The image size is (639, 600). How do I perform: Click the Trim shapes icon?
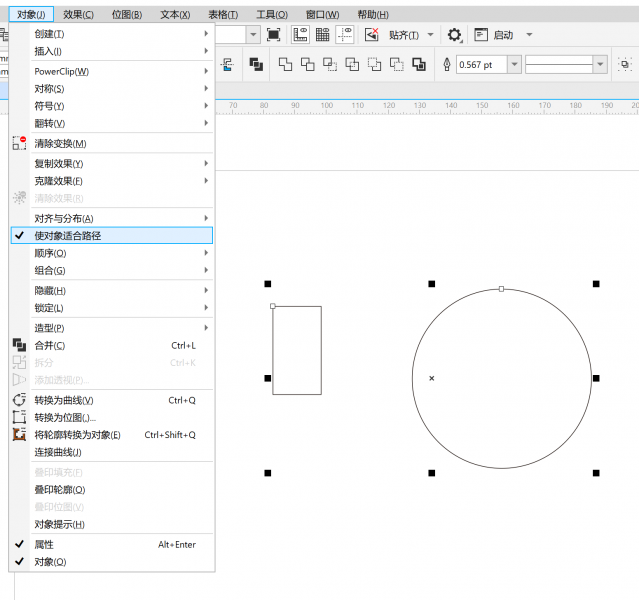tap(308, 64)
